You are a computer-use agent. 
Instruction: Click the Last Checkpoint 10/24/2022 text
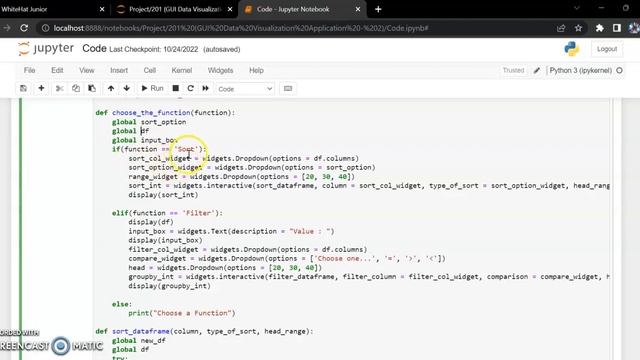point(154,49)
